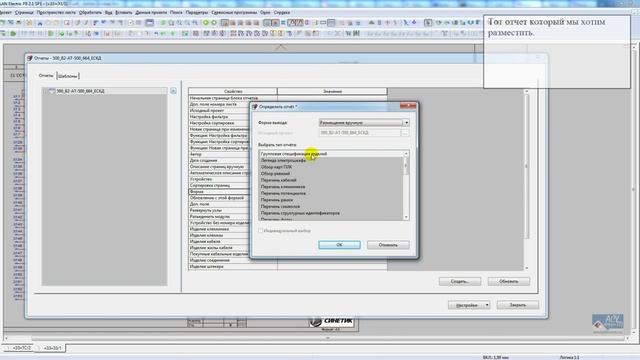Select the Изделие жилы кабеля property row

[x=220, y=247]
